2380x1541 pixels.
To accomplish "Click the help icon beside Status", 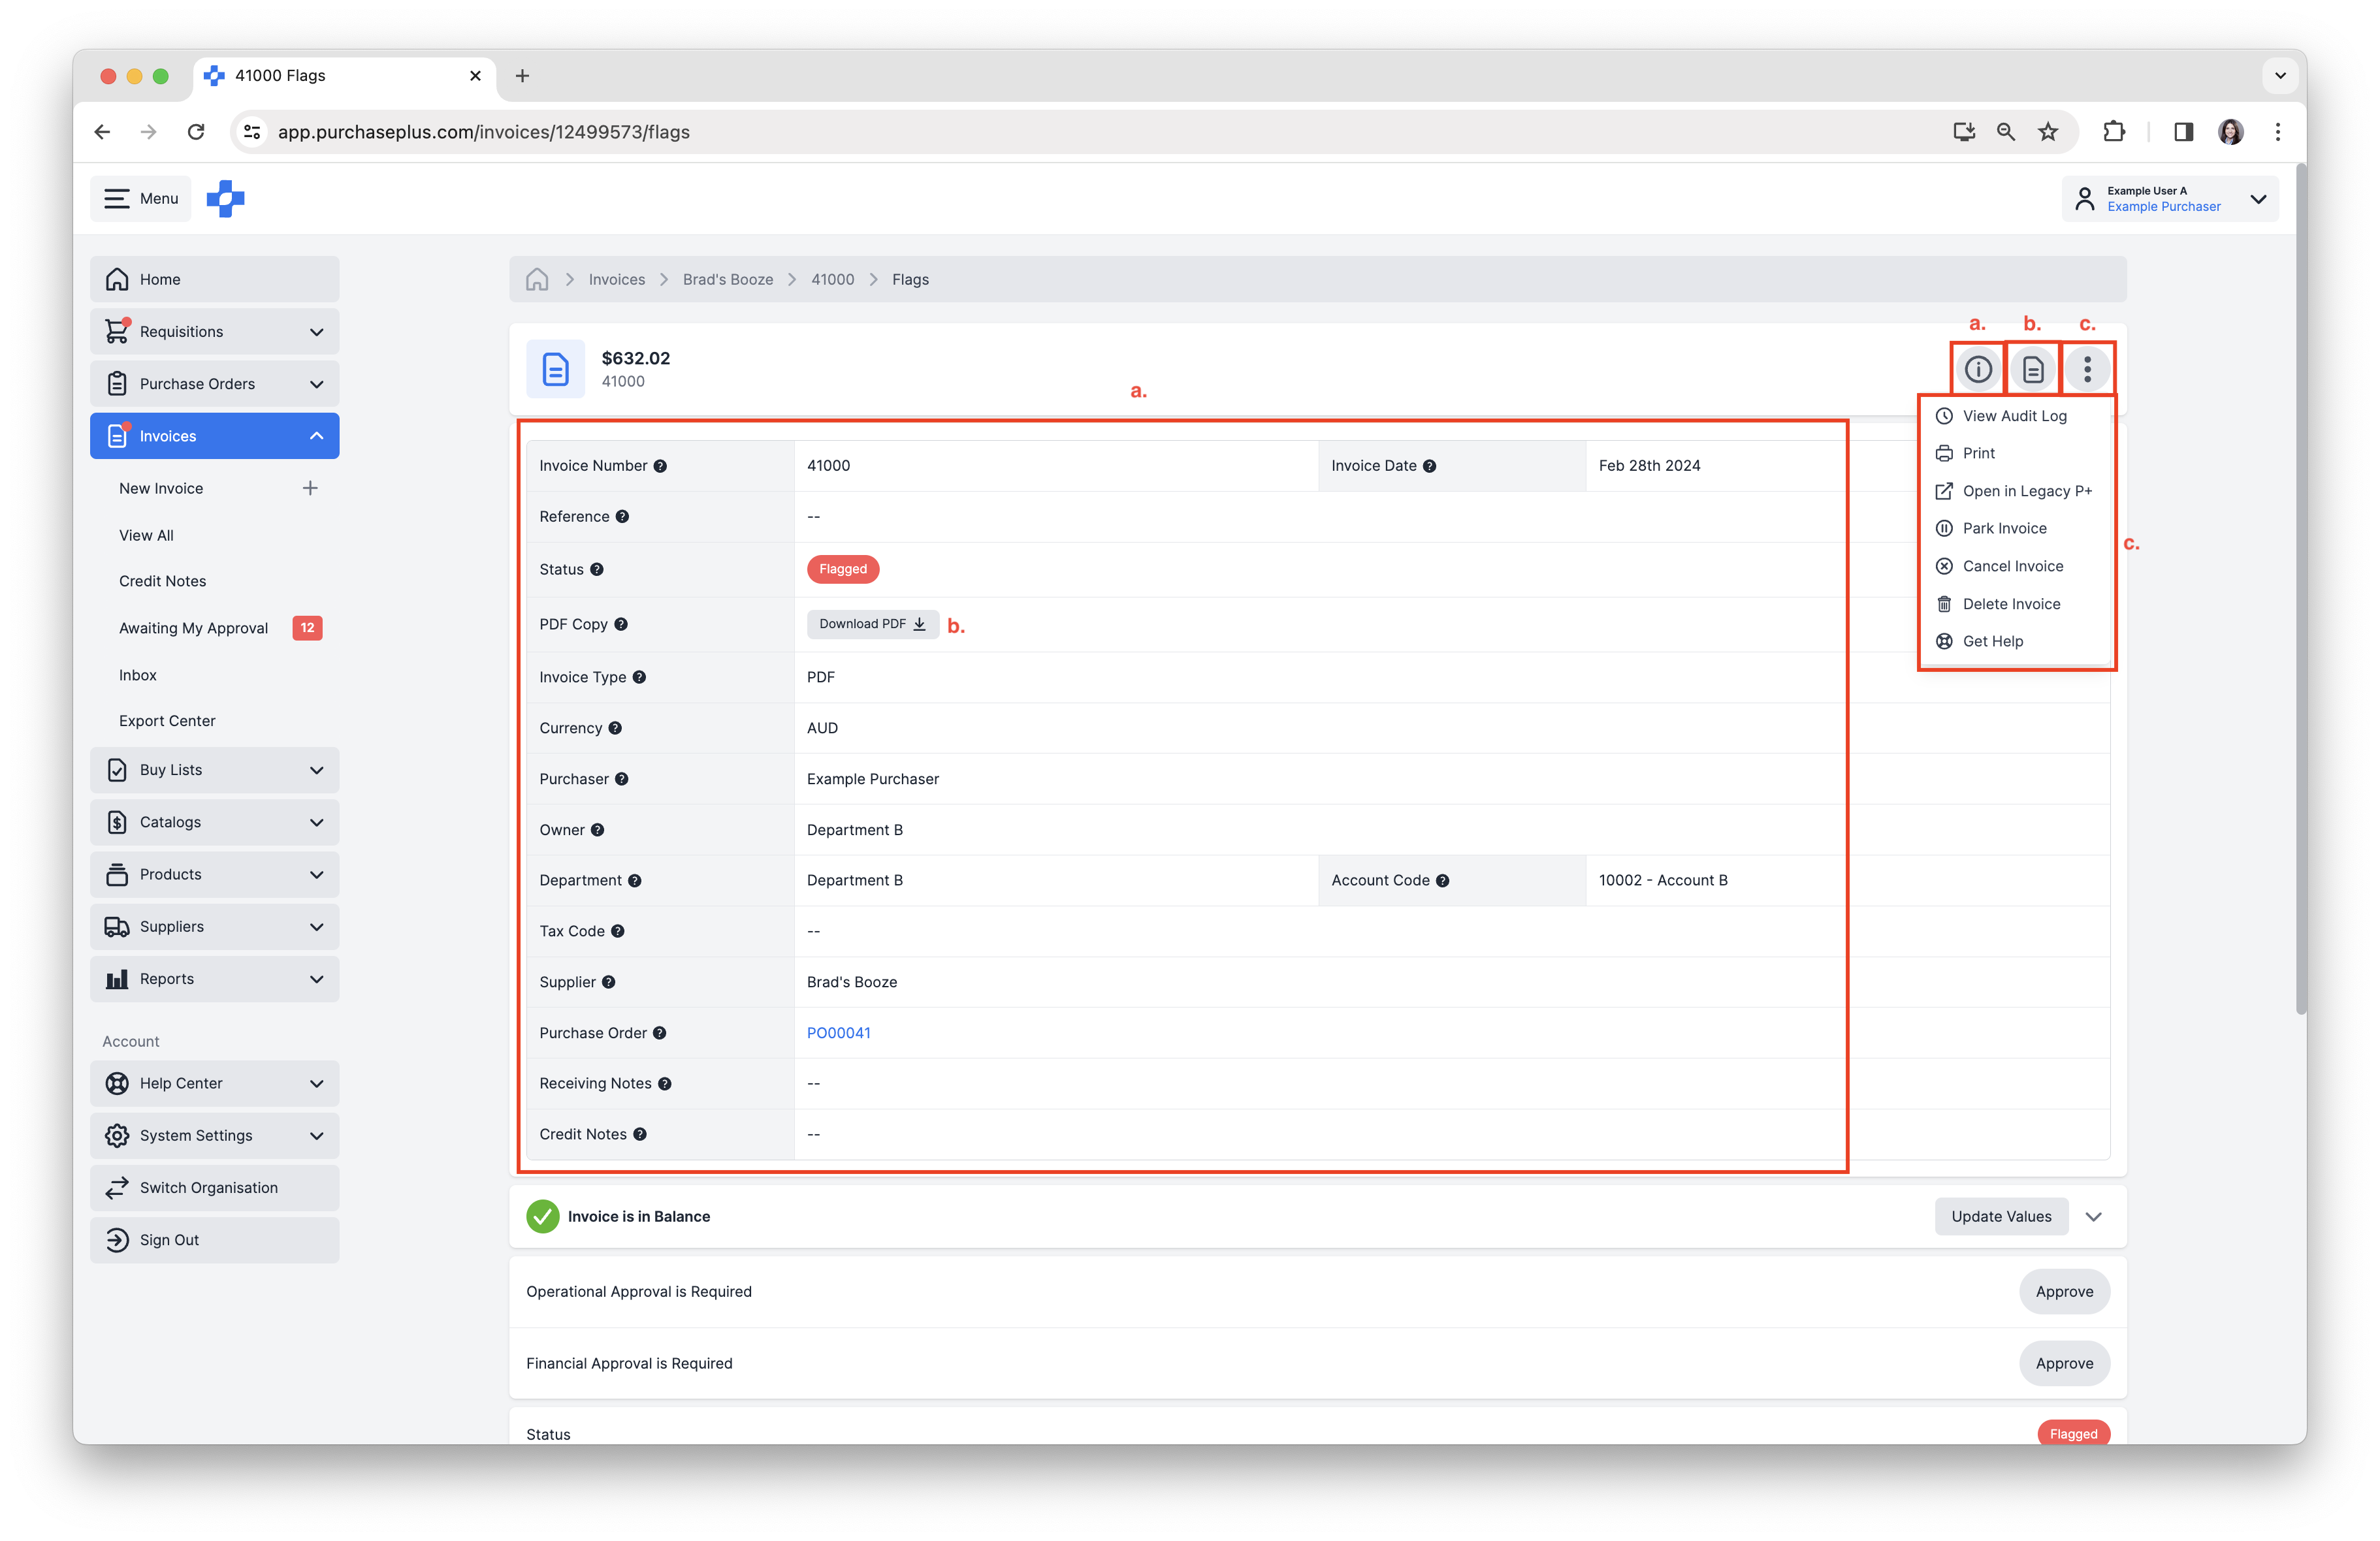I will [x=597, y=569].
